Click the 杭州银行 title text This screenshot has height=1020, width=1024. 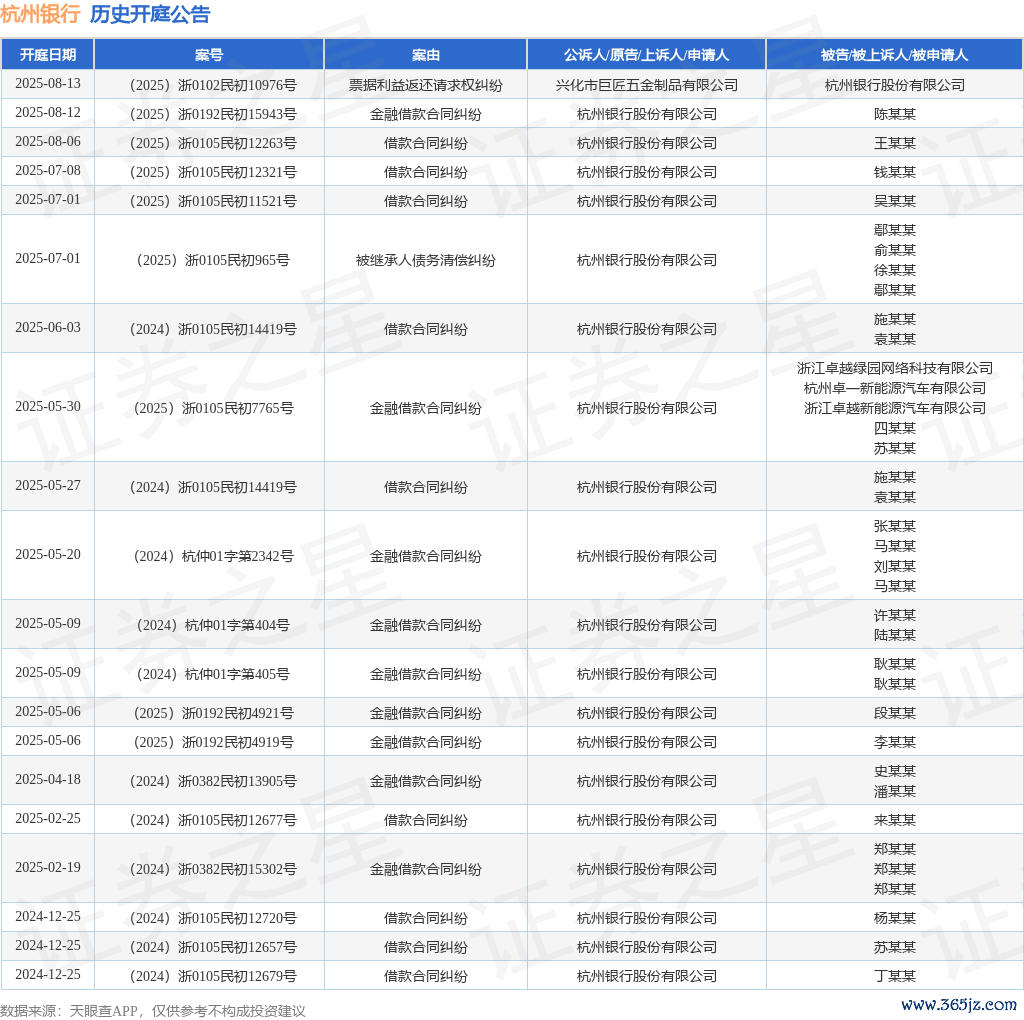tap(40, 14)
